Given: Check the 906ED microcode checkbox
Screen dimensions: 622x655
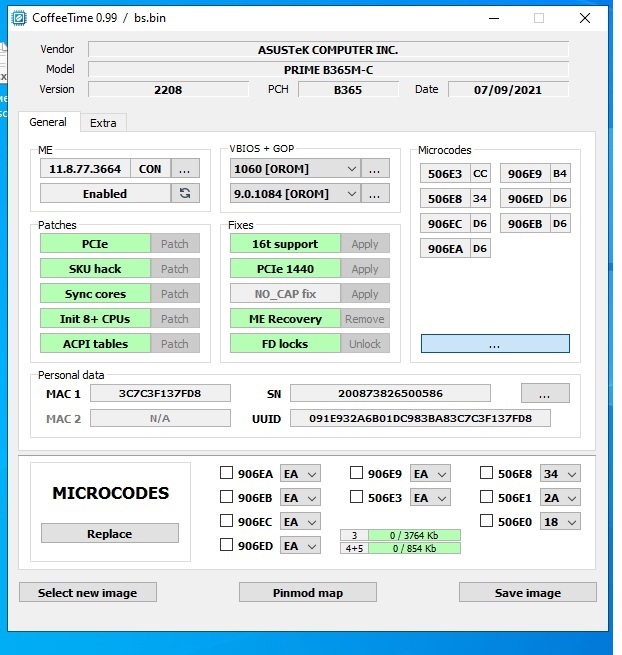Looking at the screenshot, I should (226, 545).
